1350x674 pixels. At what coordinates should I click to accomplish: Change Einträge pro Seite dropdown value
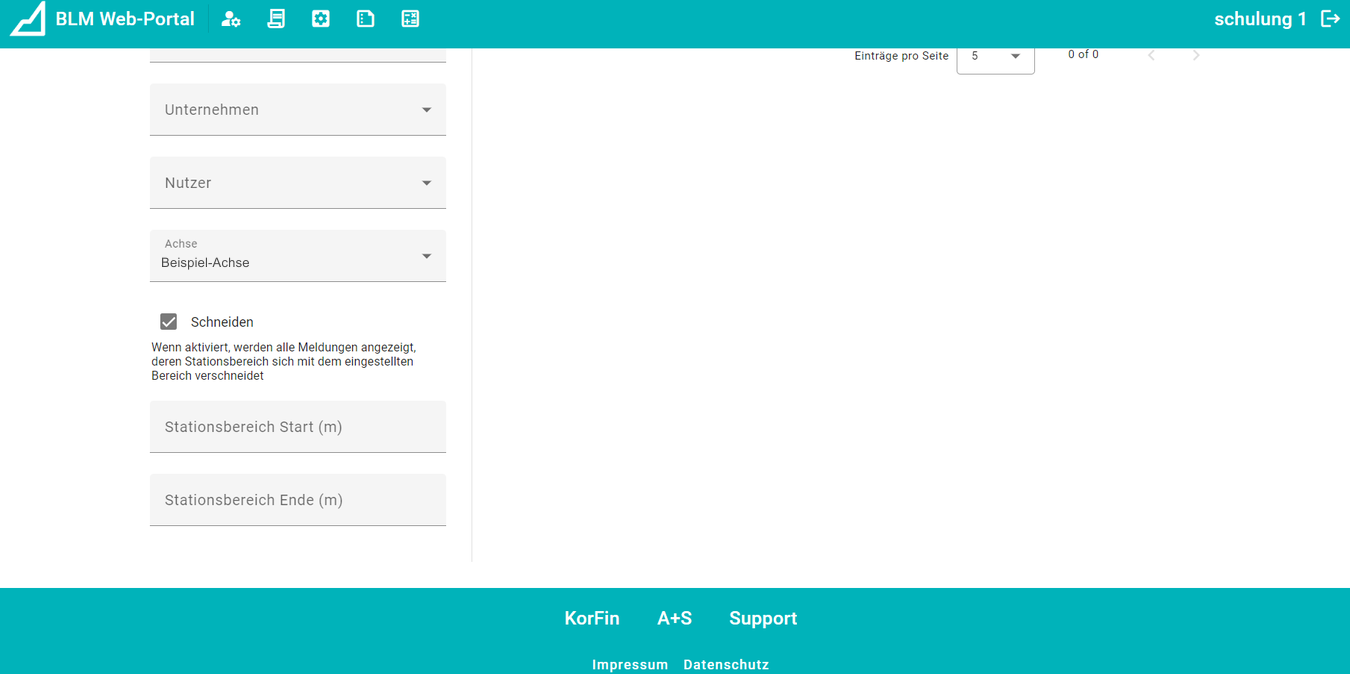click(x=995, y=56)
